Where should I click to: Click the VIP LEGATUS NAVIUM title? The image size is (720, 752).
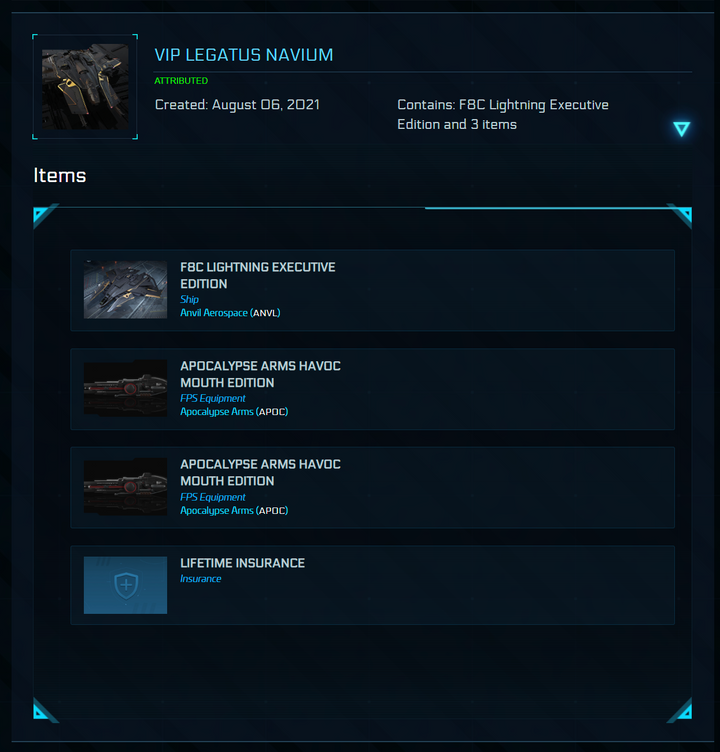pos(244,55)
